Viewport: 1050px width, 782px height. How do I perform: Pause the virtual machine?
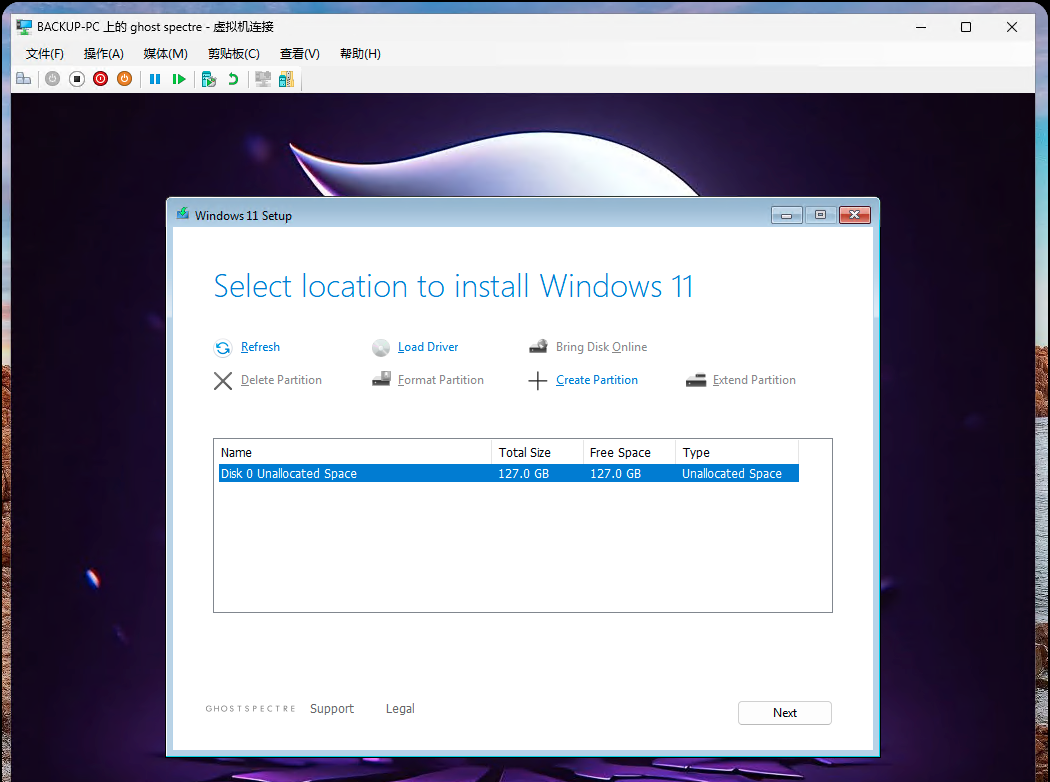(x=155, y=78)
